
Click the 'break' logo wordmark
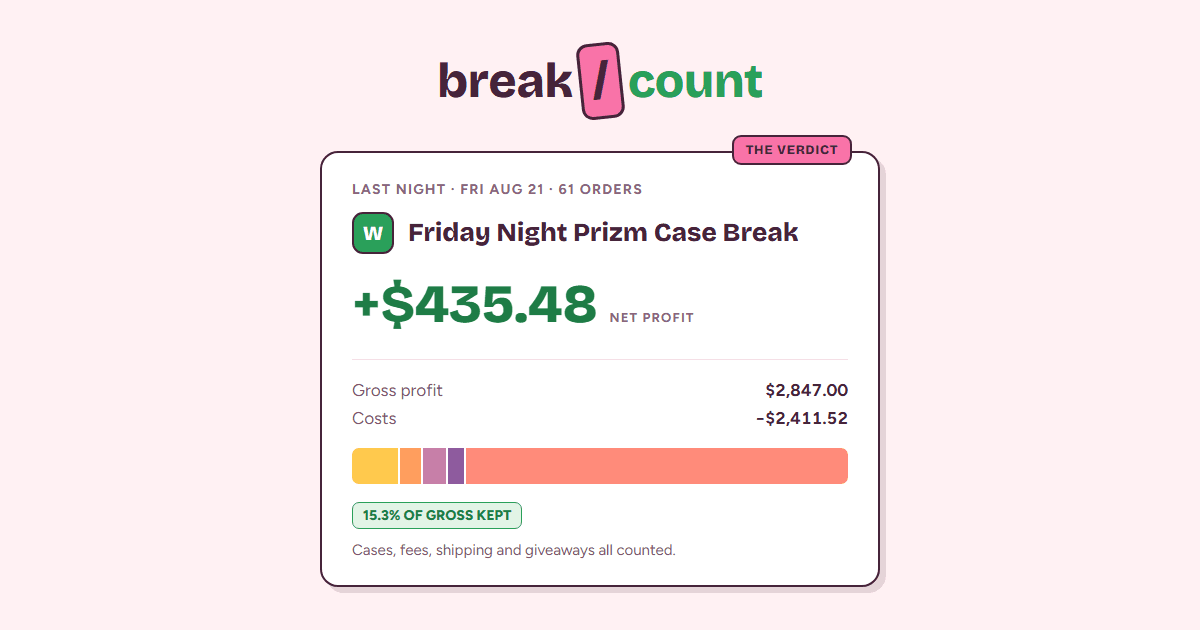[505, 81]
